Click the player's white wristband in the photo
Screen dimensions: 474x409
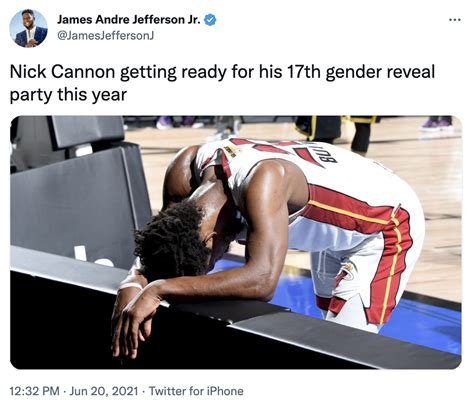[x=130, y=286]
